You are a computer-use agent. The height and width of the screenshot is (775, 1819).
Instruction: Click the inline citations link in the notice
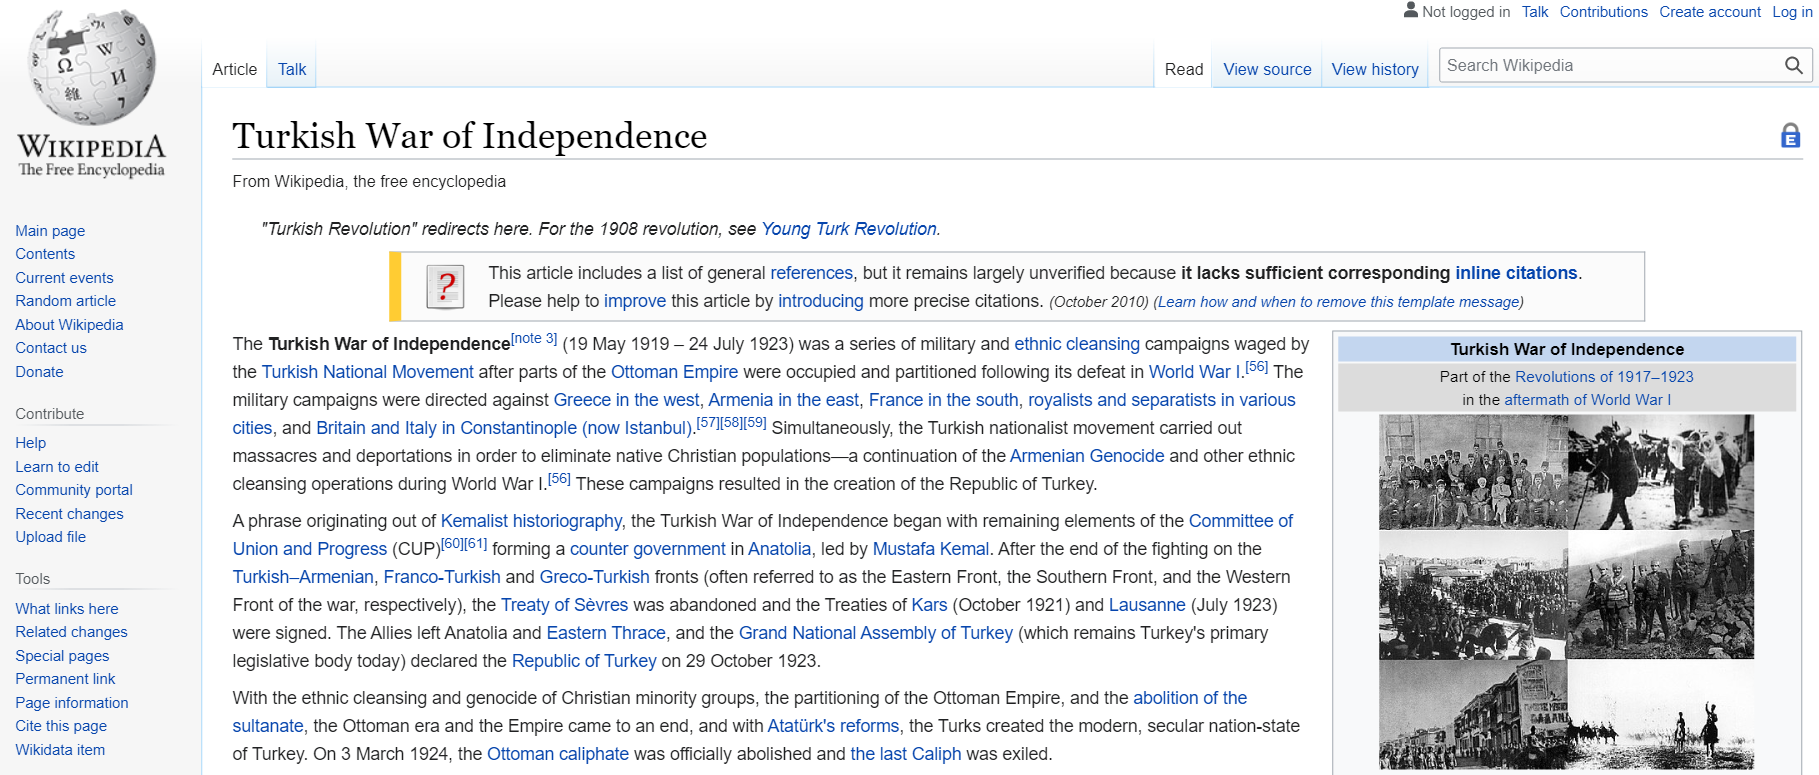(1516, 273)
